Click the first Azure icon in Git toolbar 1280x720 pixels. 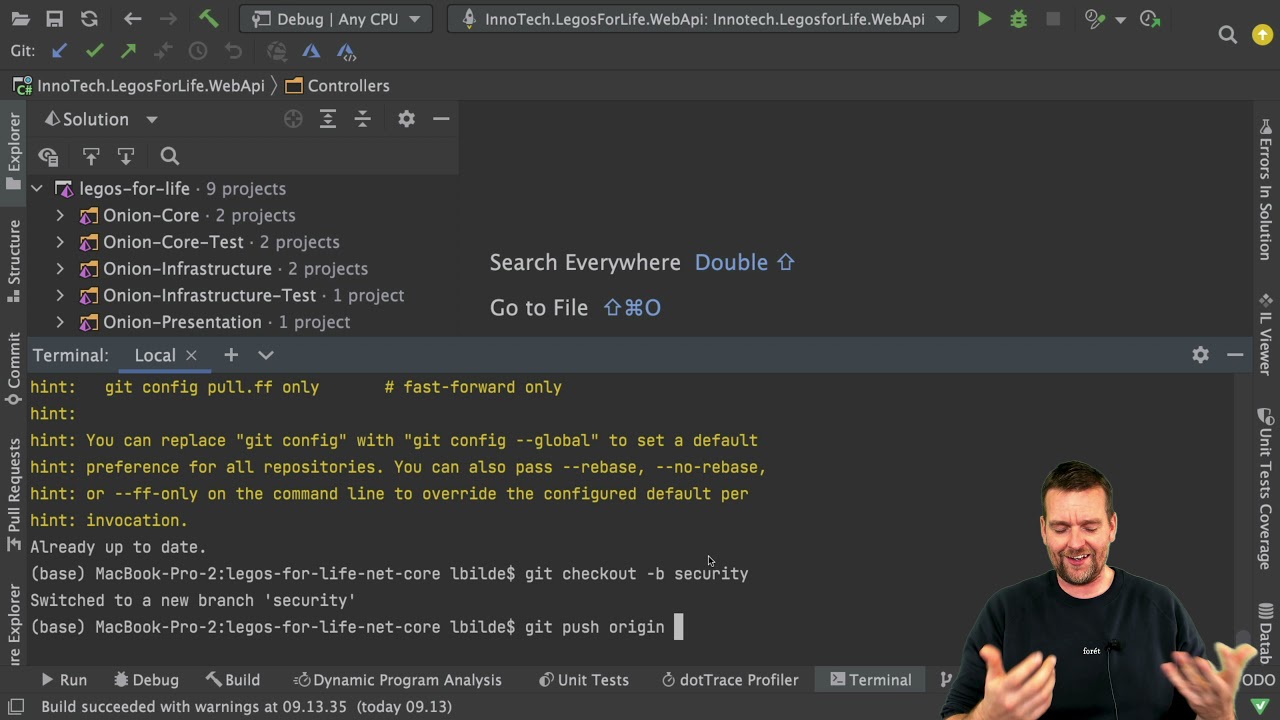tap(311, 51)
